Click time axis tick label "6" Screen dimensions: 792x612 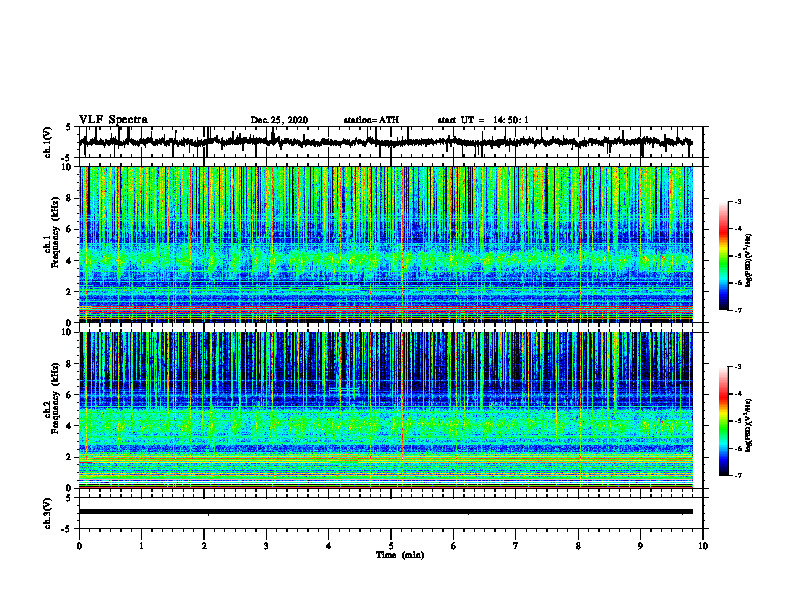point(454,546)
